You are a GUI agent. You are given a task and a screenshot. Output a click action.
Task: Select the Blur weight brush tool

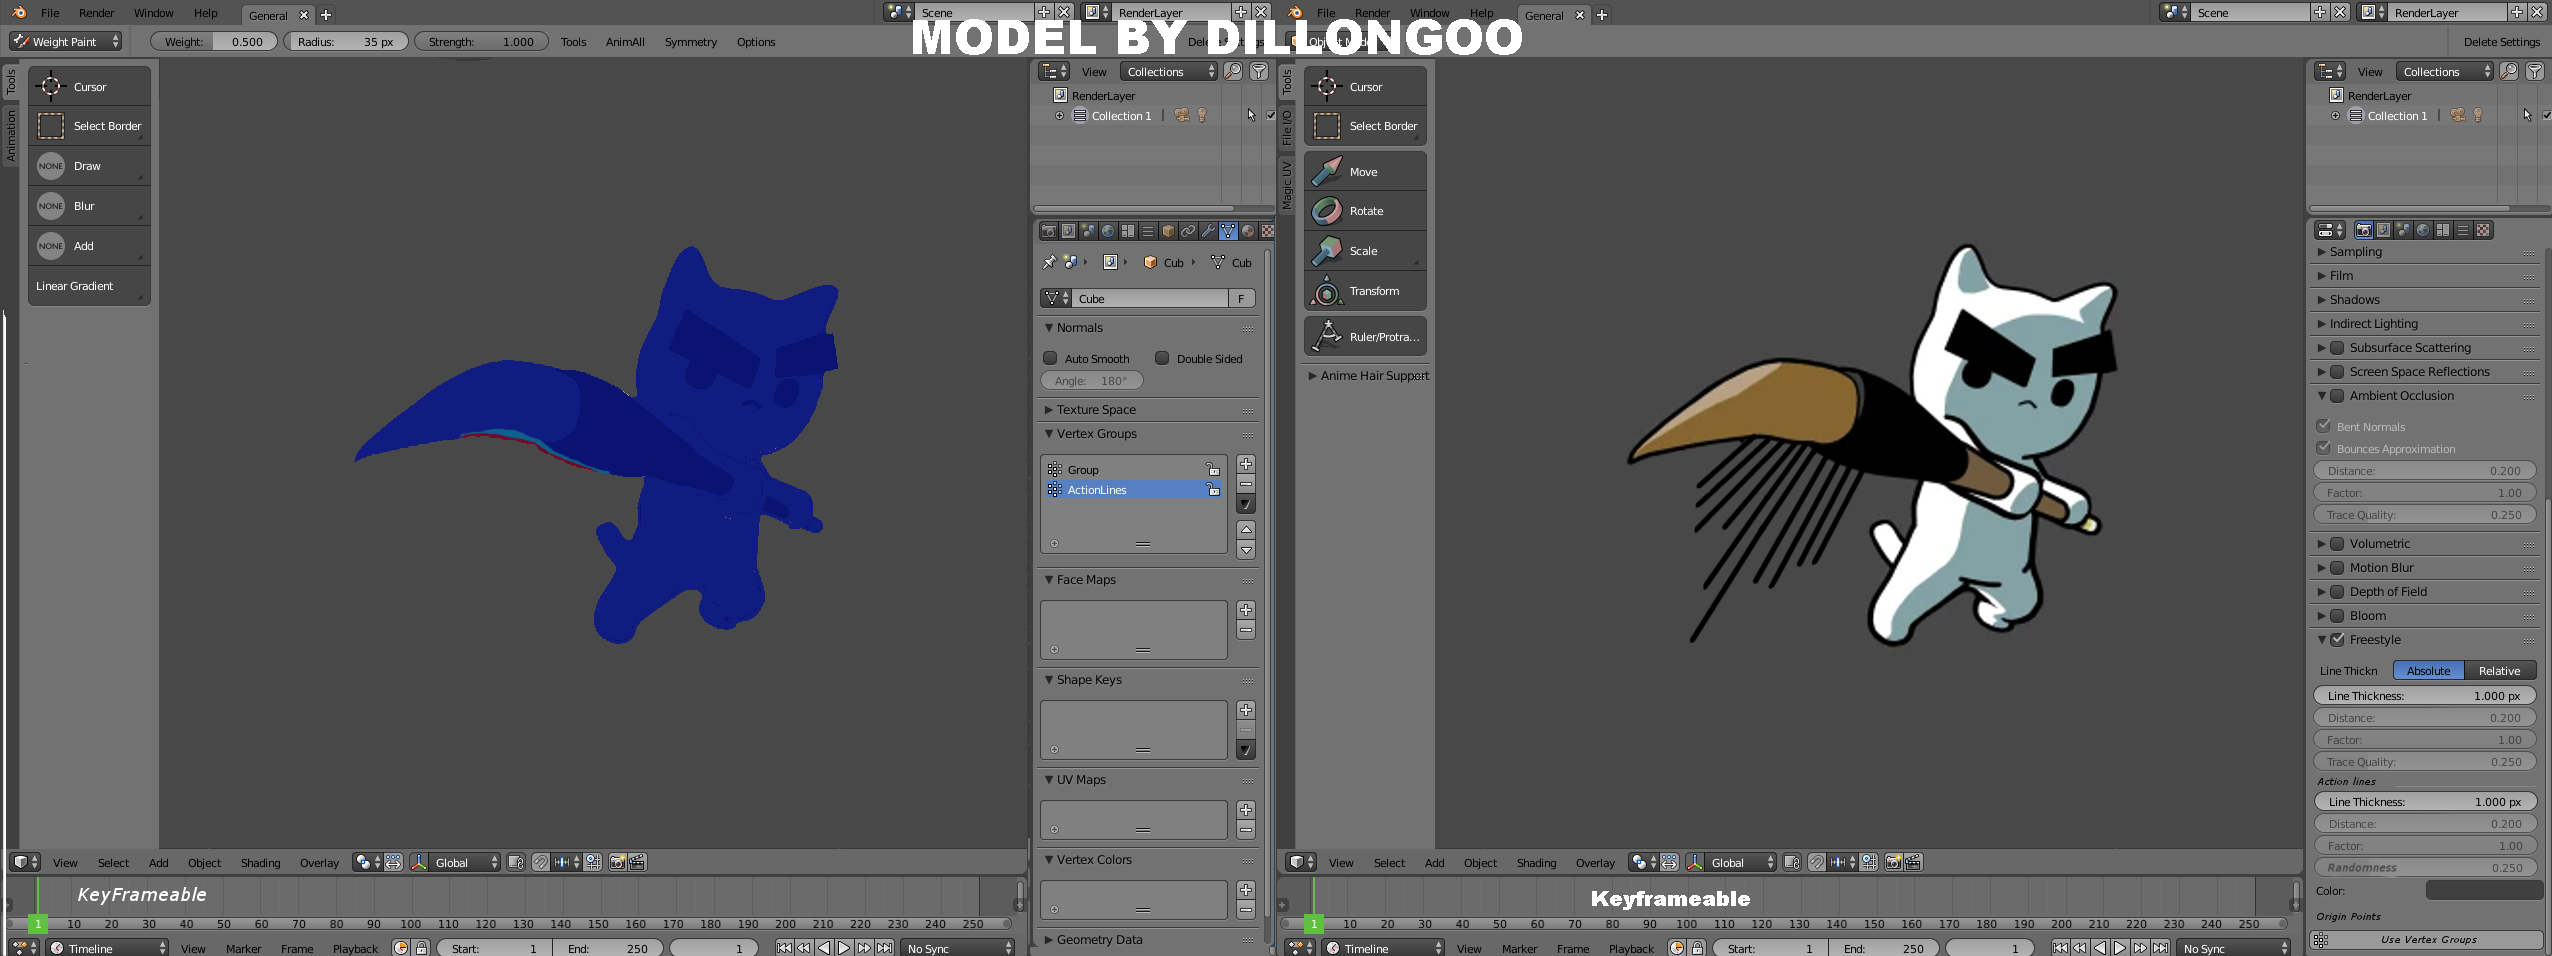(x=89, y=206)
